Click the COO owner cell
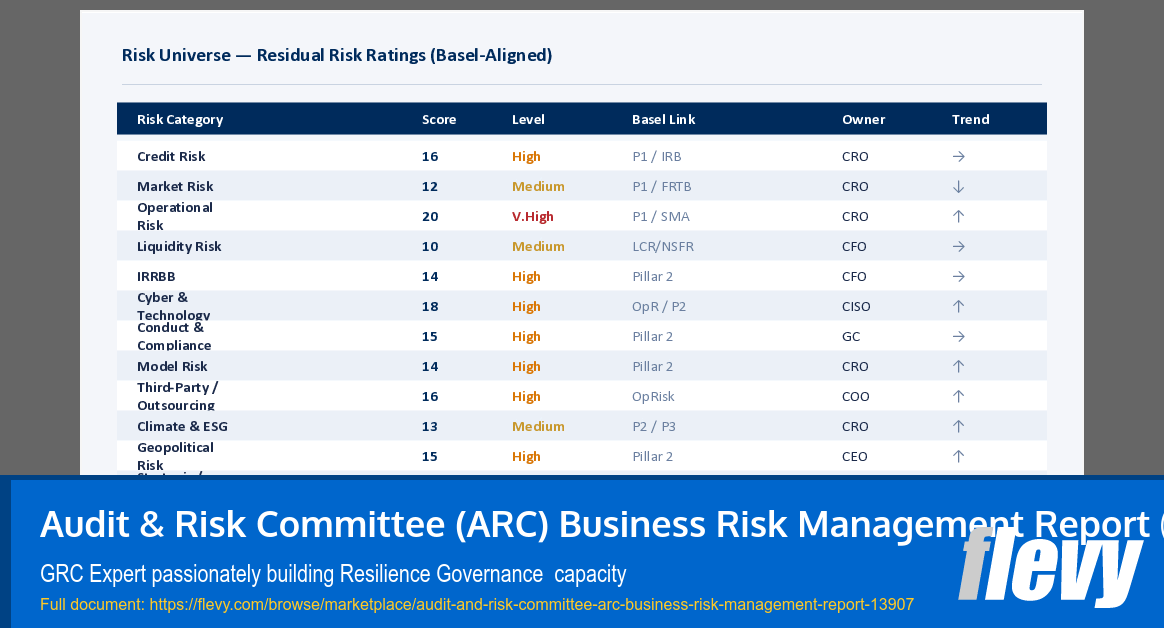The height and width of the screenshot is (628, 1164). (x=855, y=396)
